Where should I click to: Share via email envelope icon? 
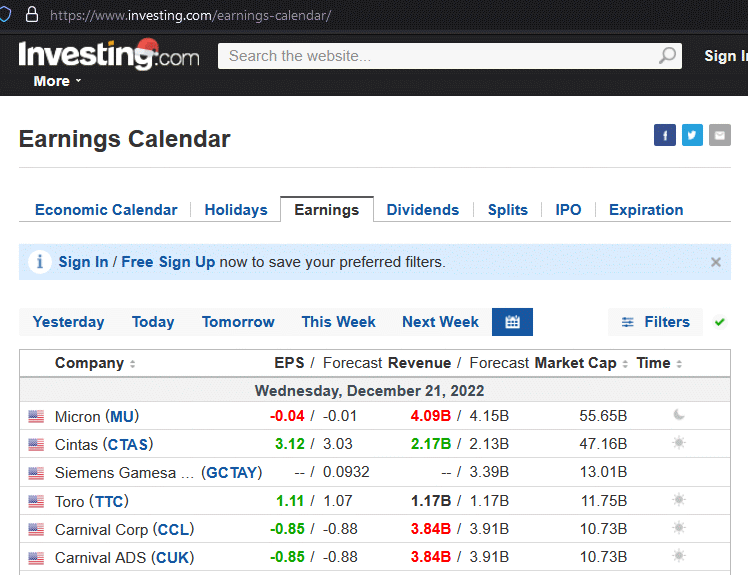[720, 135]
